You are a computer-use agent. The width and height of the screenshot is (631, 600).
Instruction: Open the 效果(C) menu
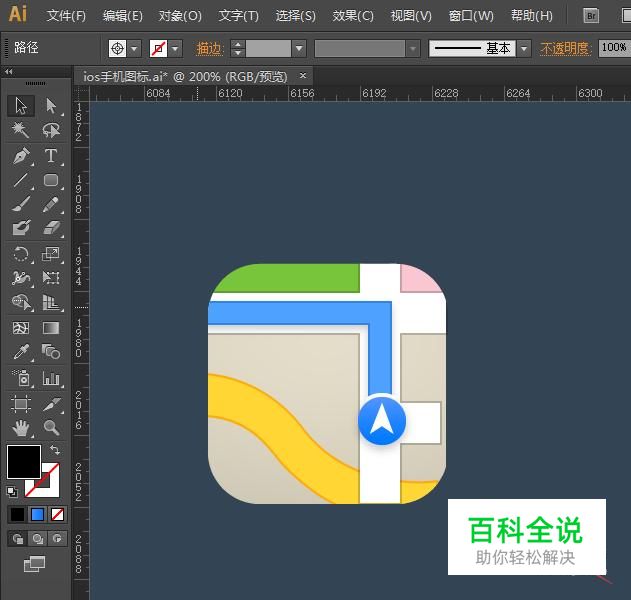pyautogui.click(x=353, y=16)
